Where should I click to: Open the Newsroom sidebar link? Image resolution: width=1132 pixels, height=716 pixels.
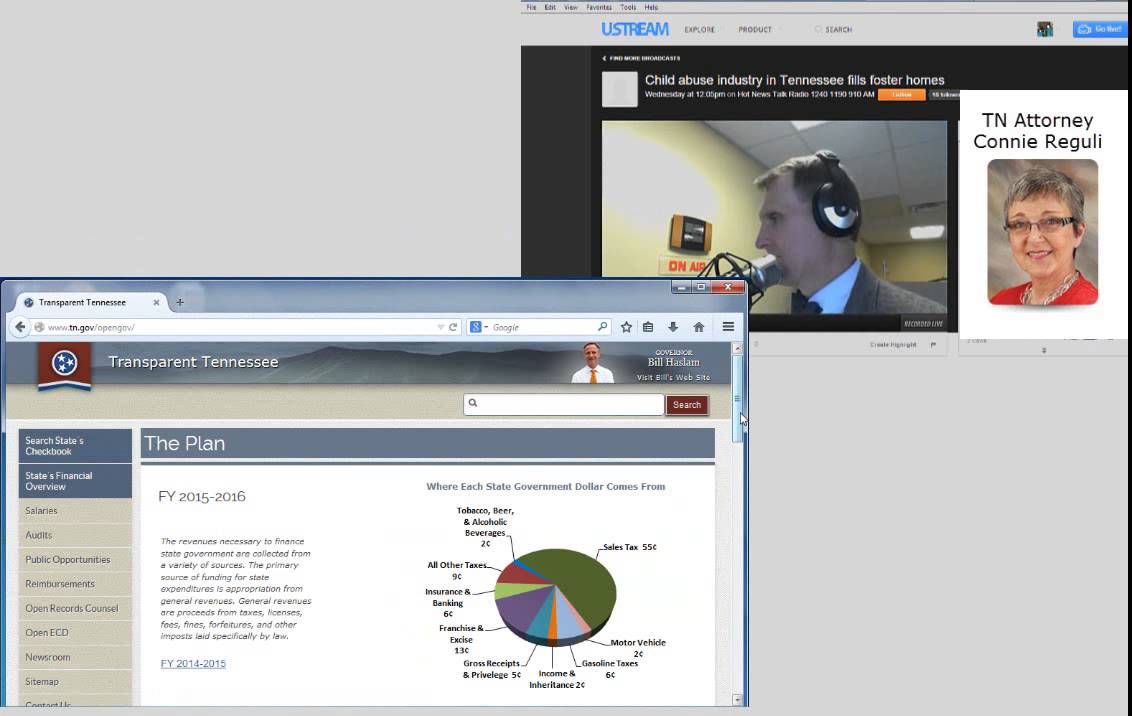tap(75, 657)
